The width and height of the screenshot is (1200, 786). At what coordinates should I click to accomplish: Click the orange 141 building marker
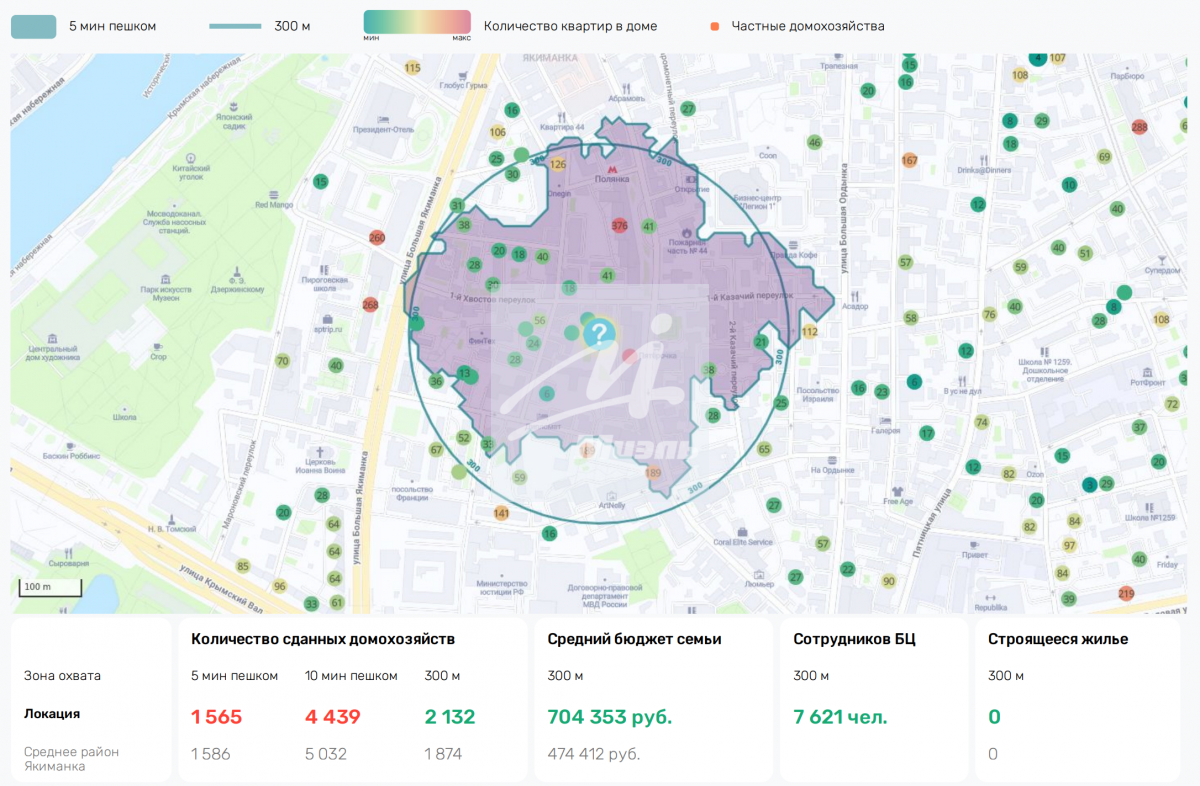pos(501,514)
